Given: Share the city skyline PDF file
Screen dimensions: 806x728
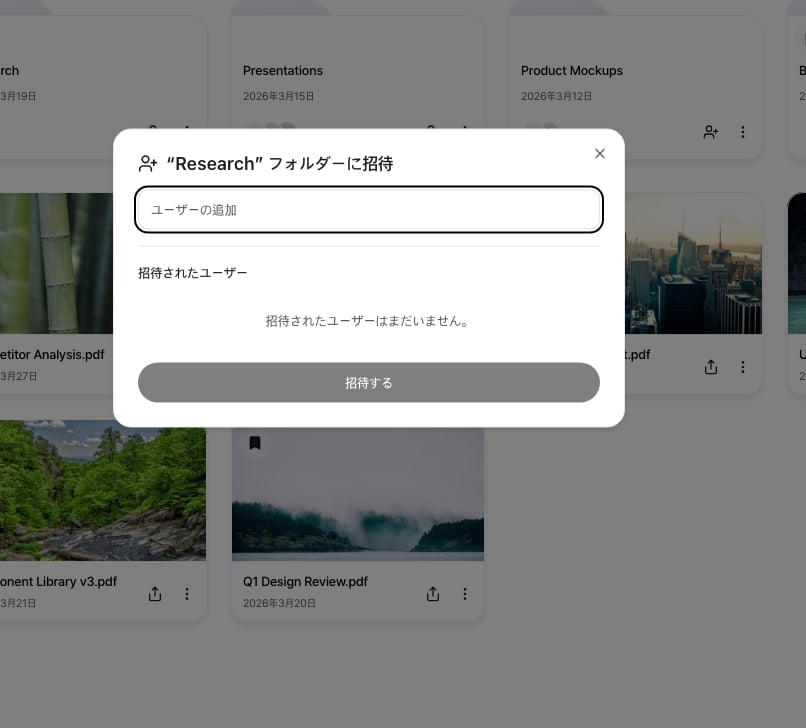Looking at the screenshot, I should (710, 367).
